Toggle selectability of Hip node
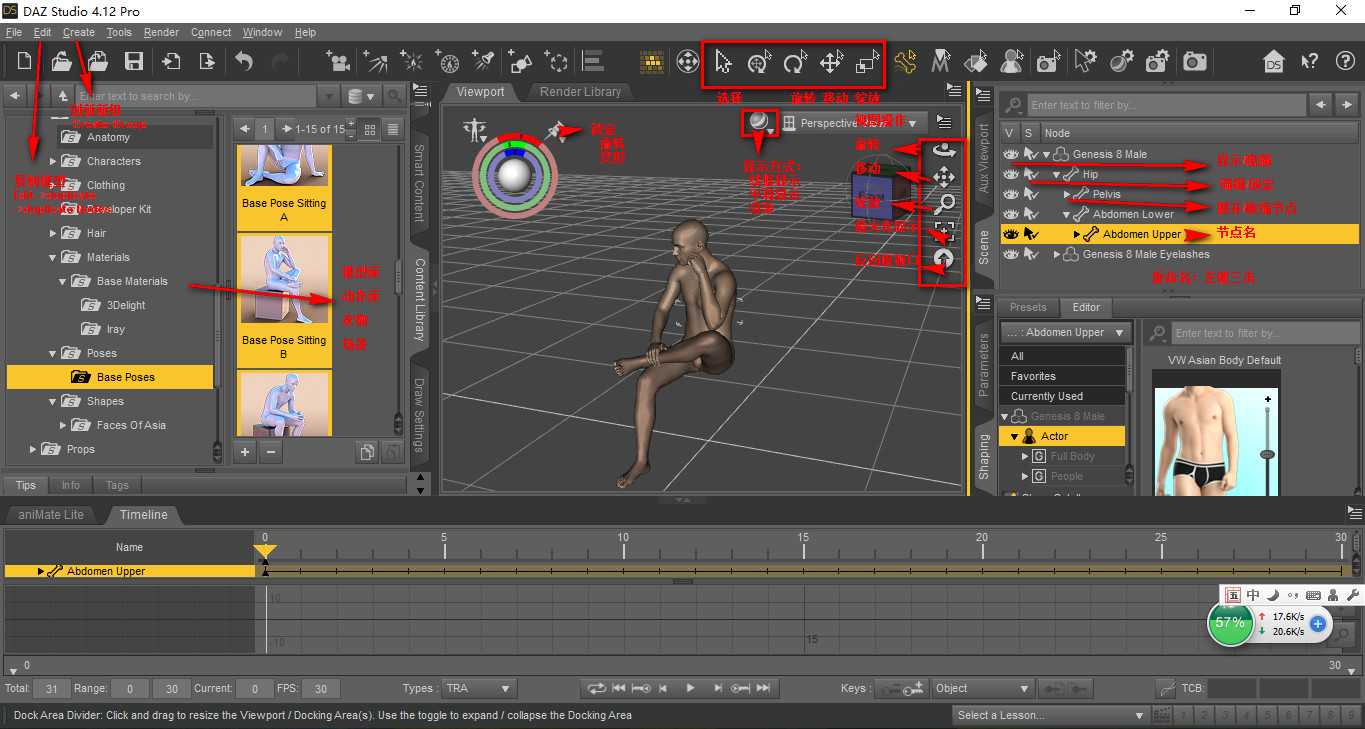 (1031, 174)
